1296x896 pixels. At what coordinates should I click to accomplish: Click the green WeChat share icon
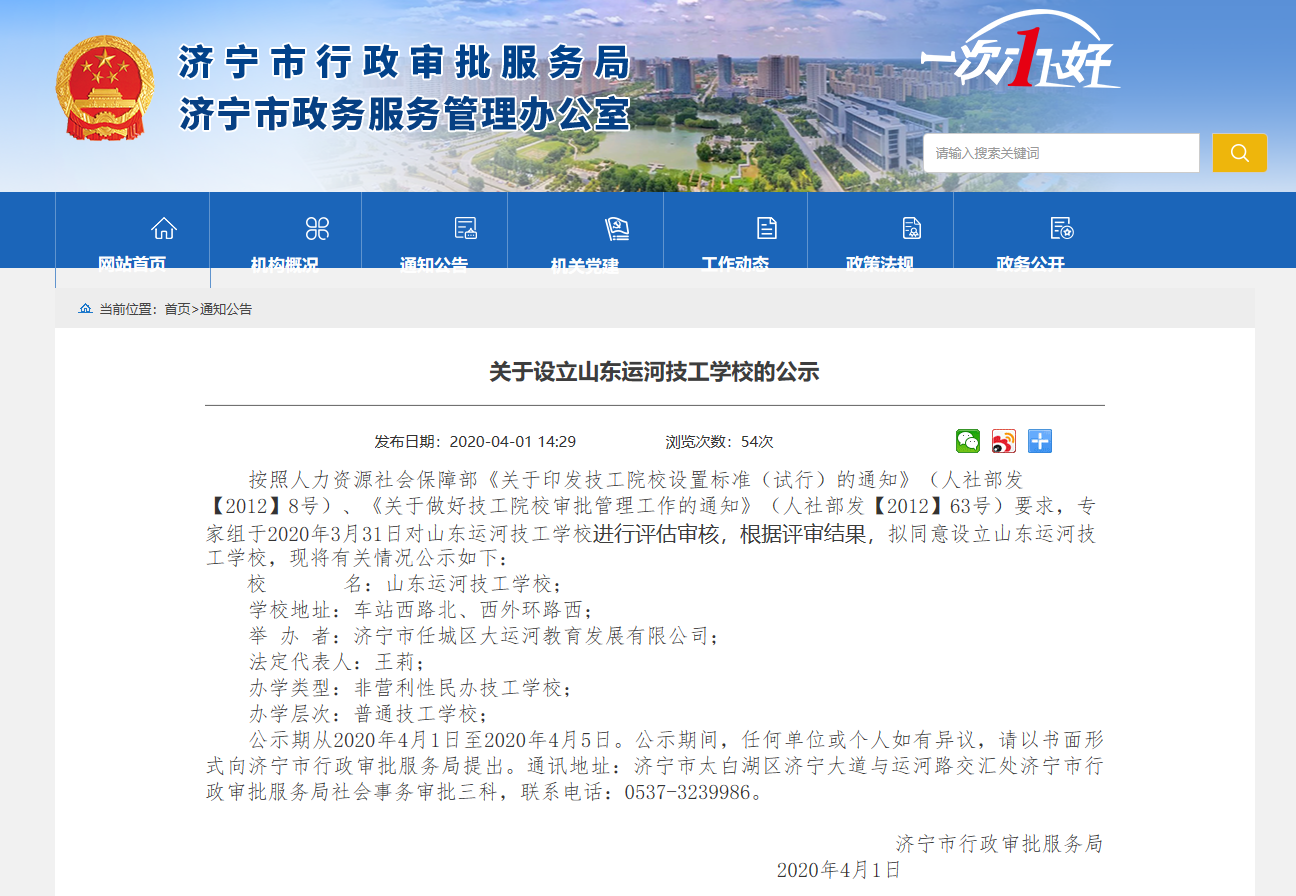(967, 441)
